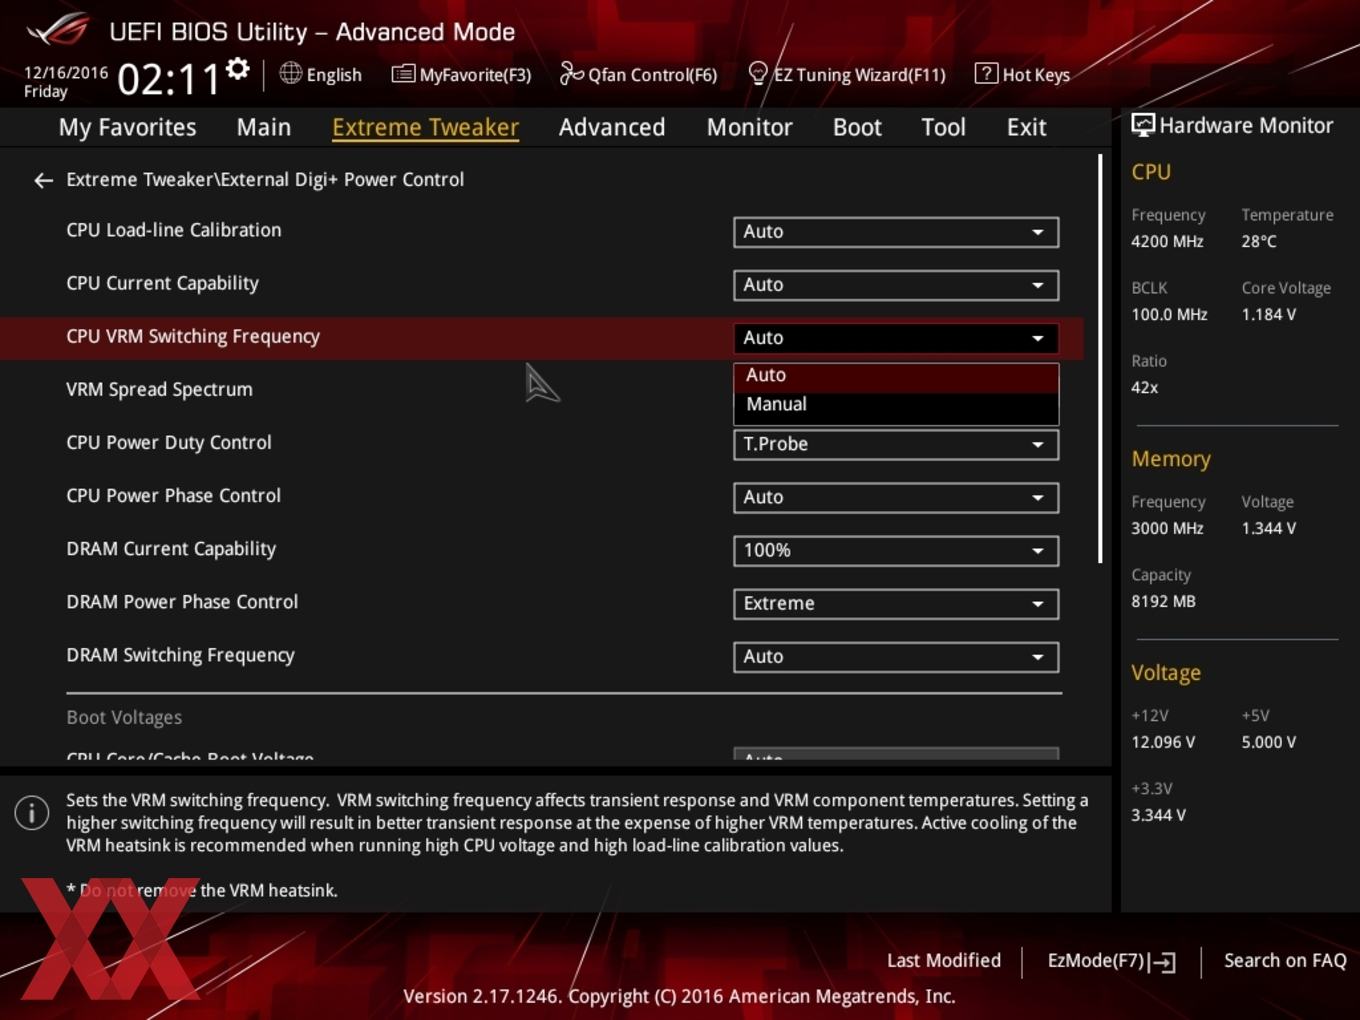Viewport: 1360px width, 1020px height.
Task: Open DRAM Current Capability 100% dropdown
Action: point(896,550)
